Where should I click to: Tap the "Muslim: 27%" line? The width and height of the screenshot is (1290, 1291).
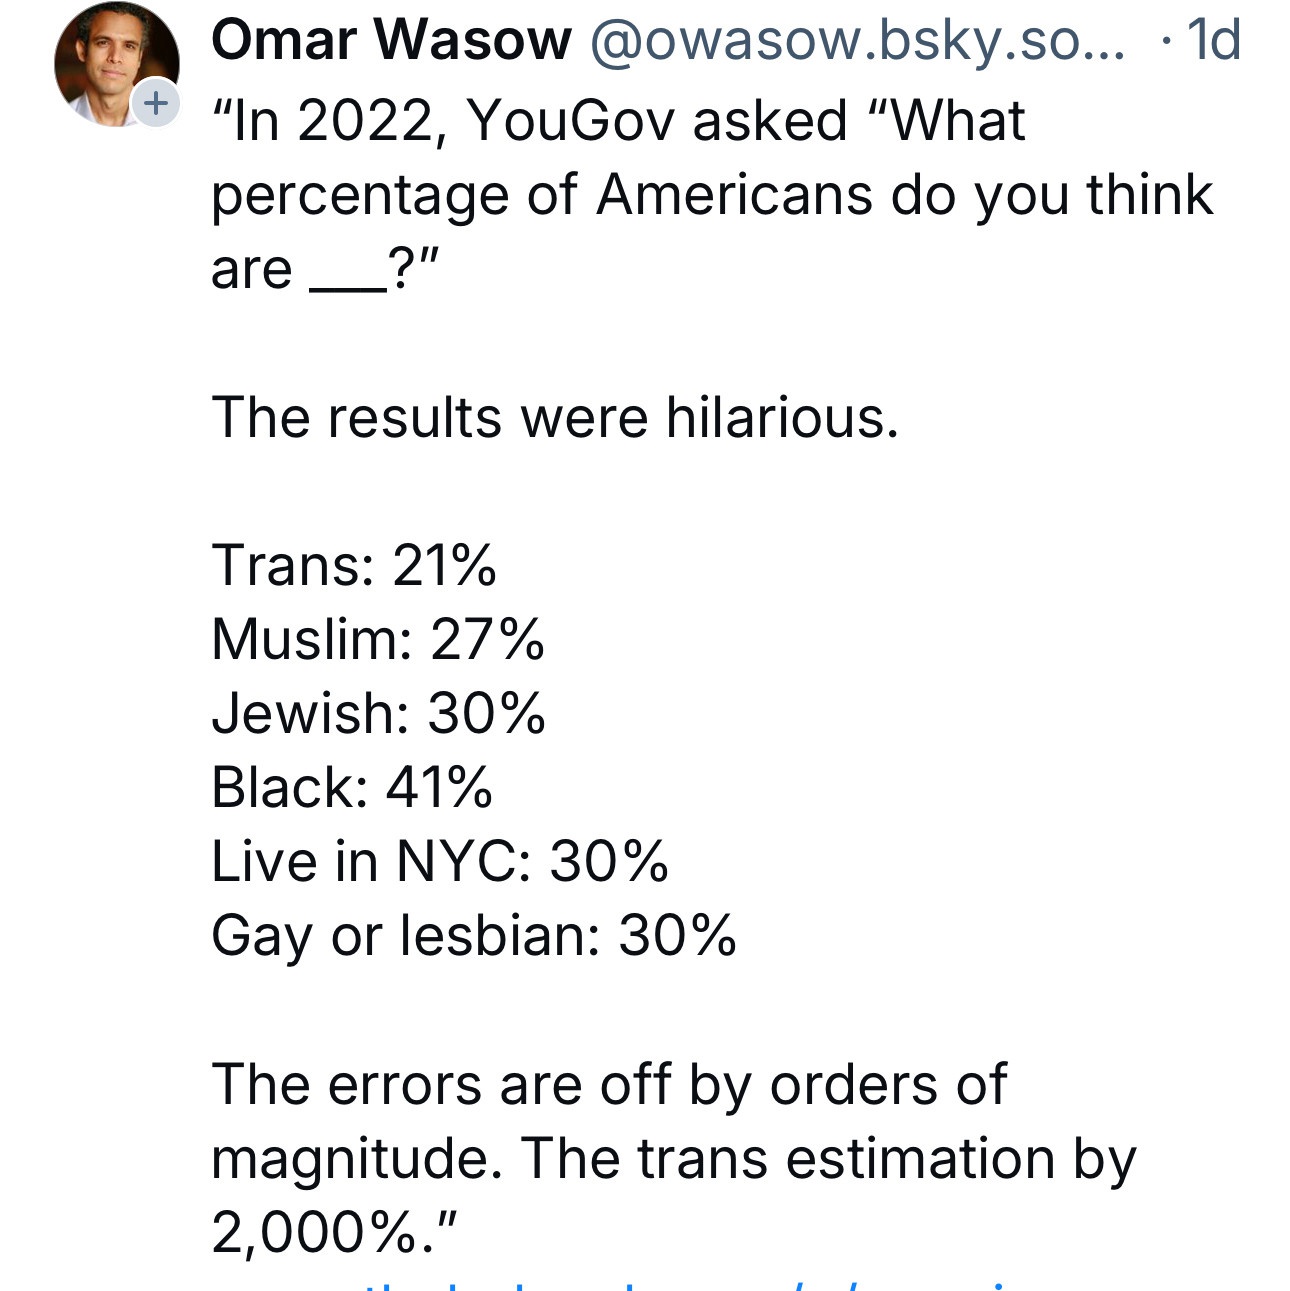378,639
